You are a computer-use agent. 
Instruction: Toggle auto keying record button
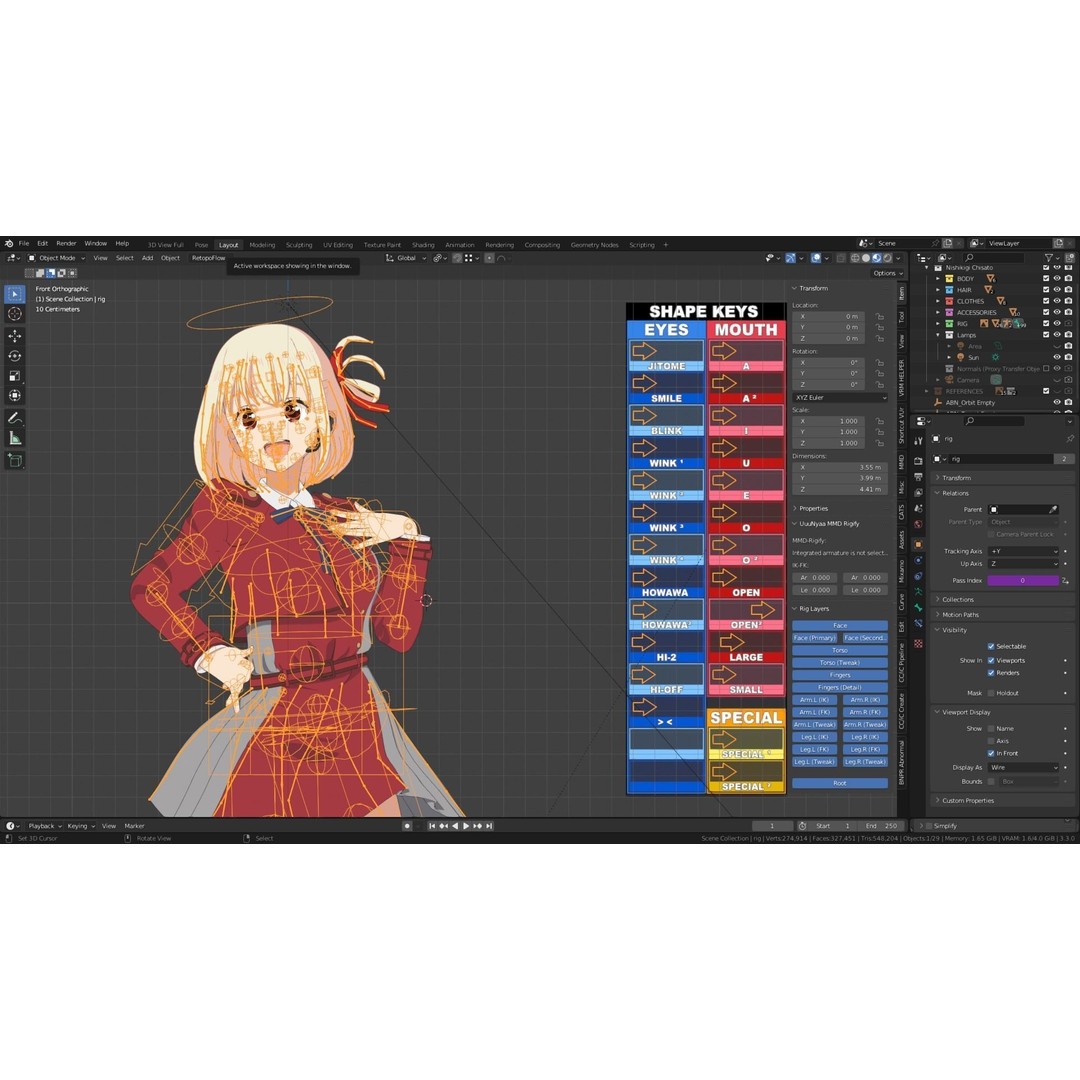click(x=407, y=826)
